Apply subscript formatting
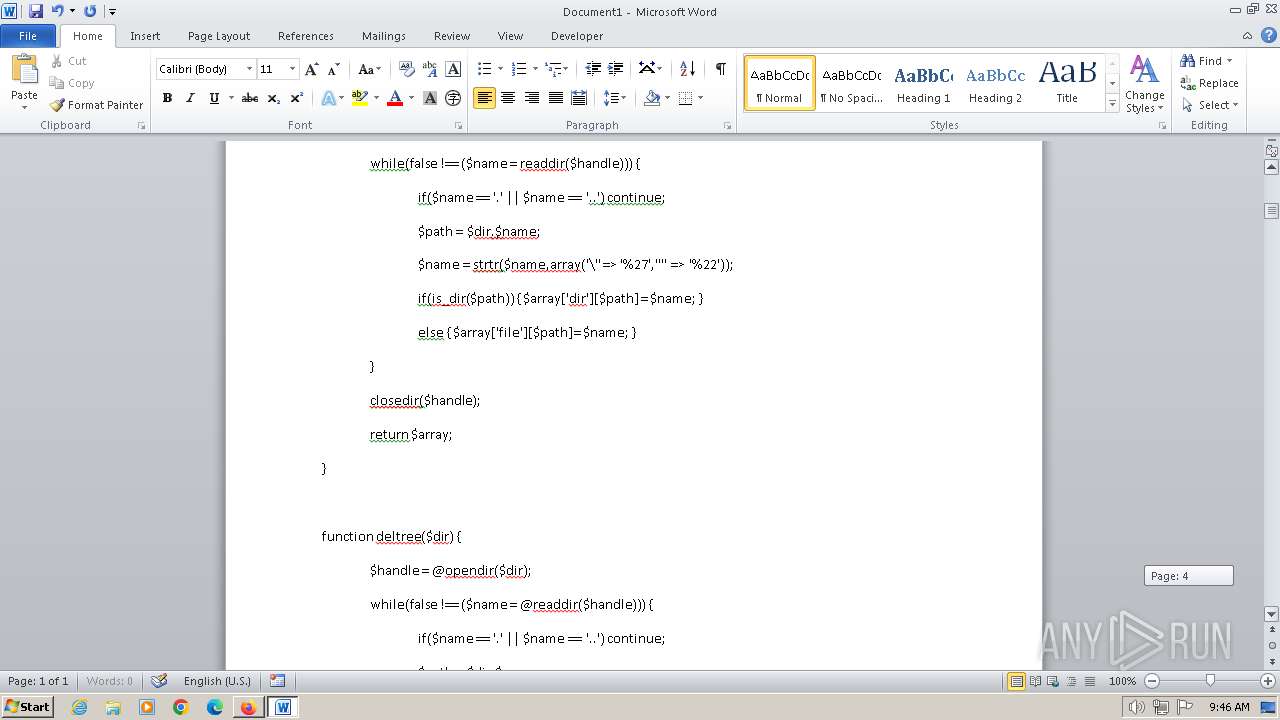 click(x=274, y=98)
